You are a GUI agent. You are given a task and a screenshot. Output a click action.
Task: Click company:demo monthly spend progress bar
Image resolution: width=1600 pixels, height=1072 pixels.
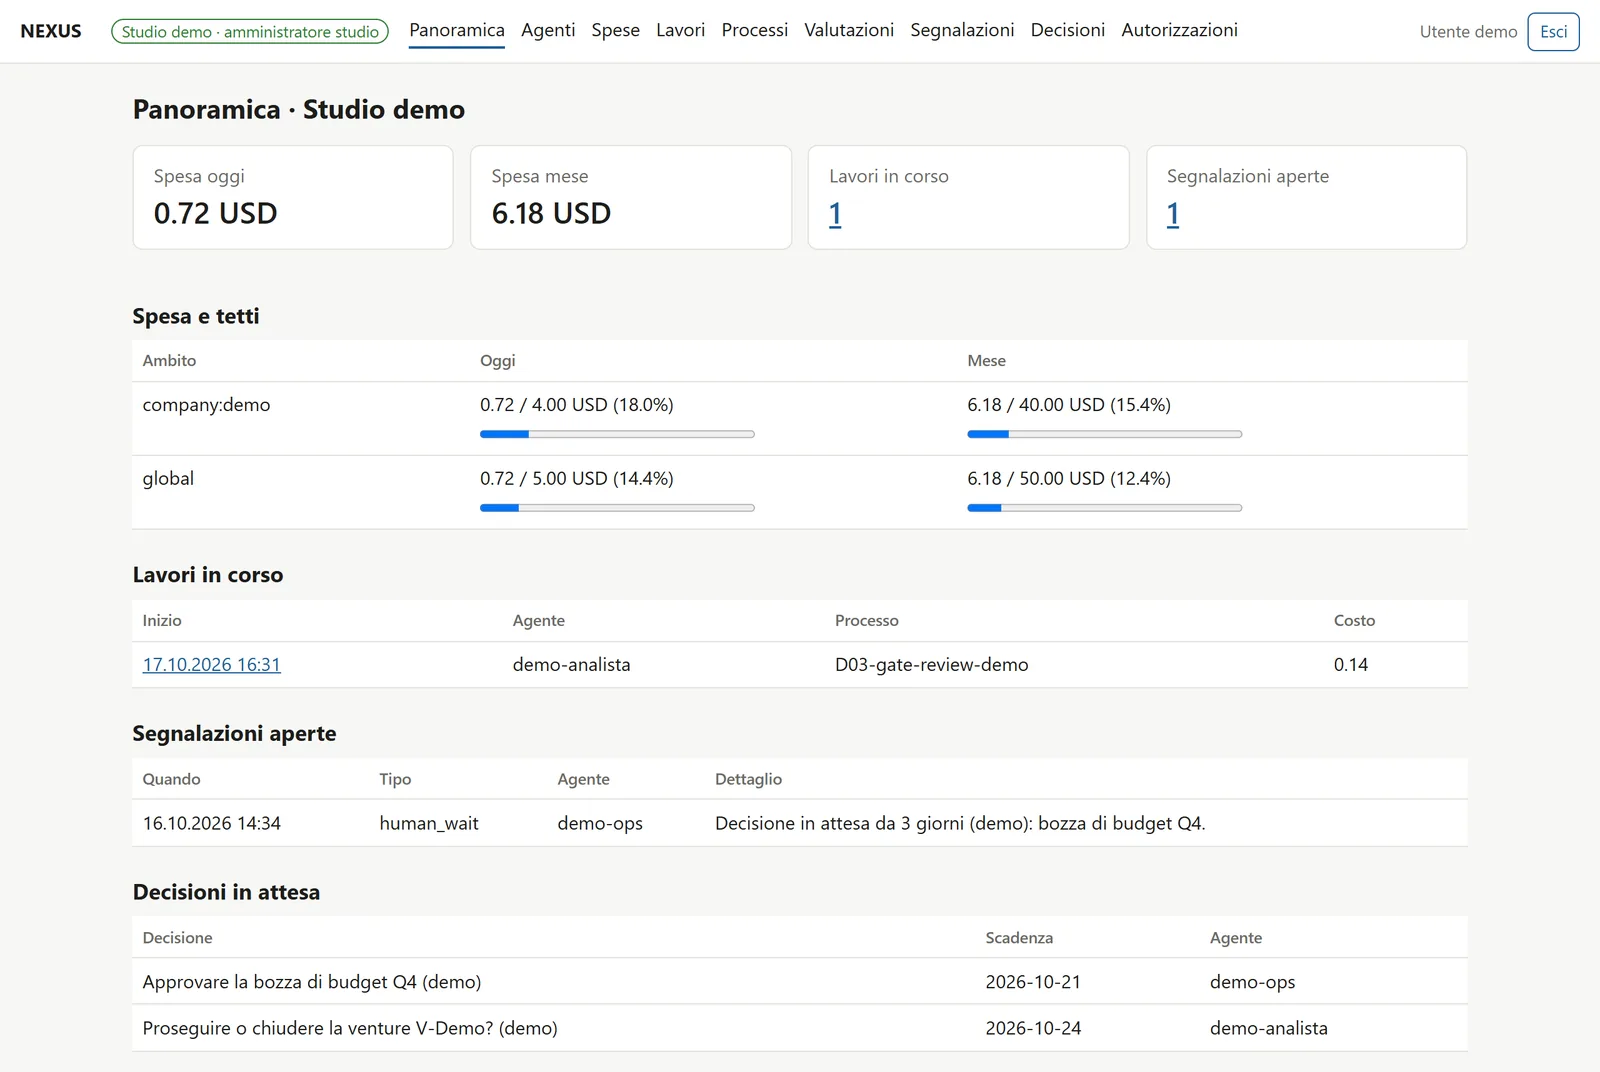pos(1104,434)
